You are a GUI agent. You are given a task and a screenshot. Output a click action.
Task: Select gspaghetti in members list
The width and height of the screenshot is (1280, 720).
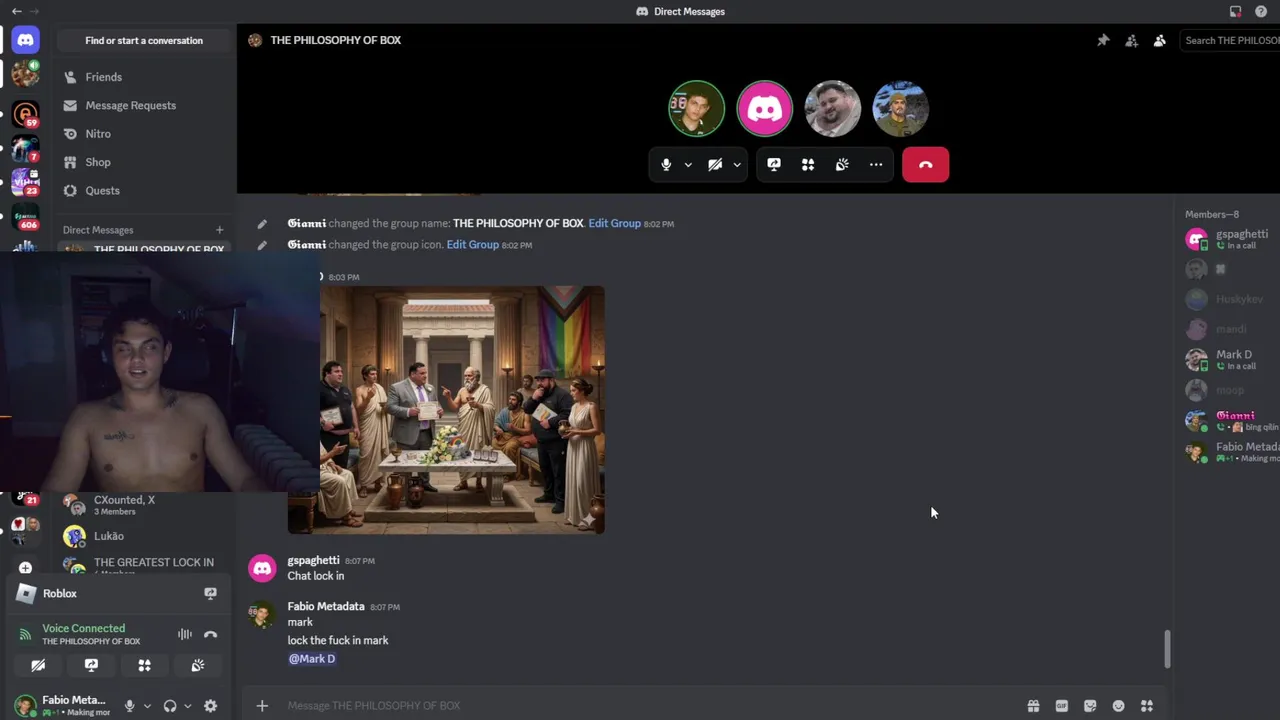click(x=1230, y=239)
